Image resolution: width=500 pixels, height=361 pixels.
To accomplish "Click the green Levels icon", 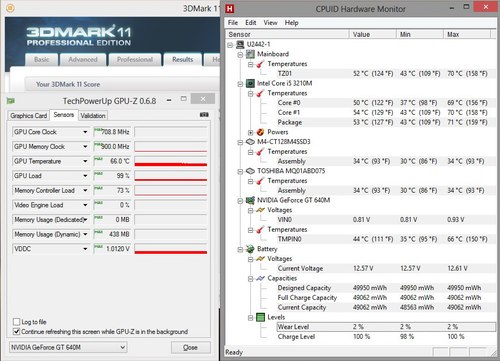I will pos(260,317).
